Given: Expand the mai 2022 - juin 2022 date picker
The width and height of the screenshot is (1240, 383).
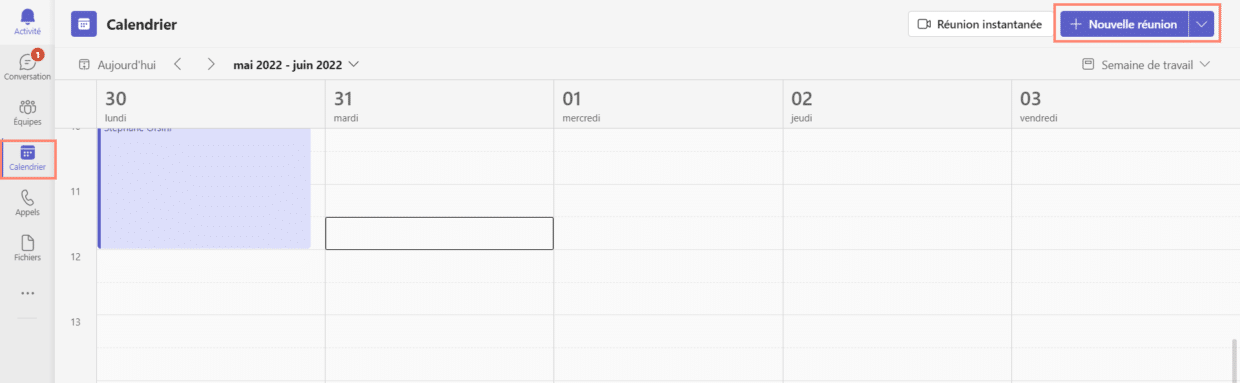Looking at the screenshot, I should 296,64.
